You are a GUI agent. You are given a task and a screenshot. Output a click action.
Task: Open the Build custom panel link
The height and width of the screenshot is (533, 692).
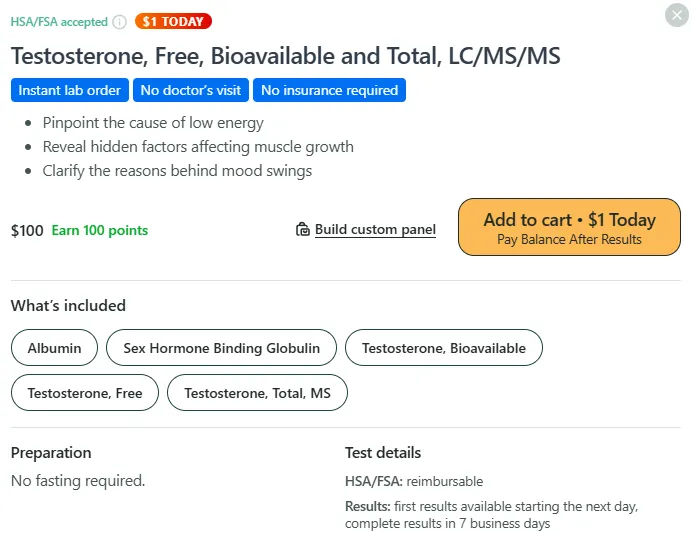pyautogui.click(x=375, y=229)
